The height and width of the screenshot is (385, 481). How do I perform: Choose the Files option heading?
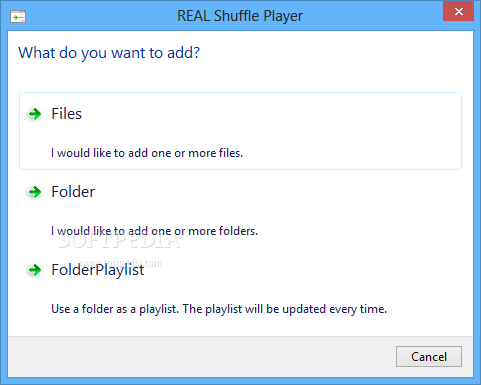[x=66, y=114]
